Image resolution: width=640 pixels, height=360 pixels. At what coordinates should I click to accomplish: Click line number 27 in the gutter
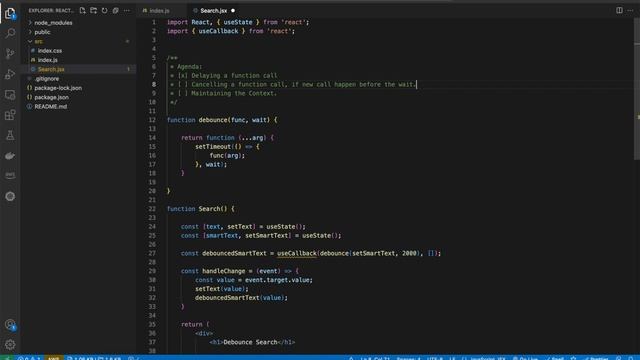click(152, 253)
